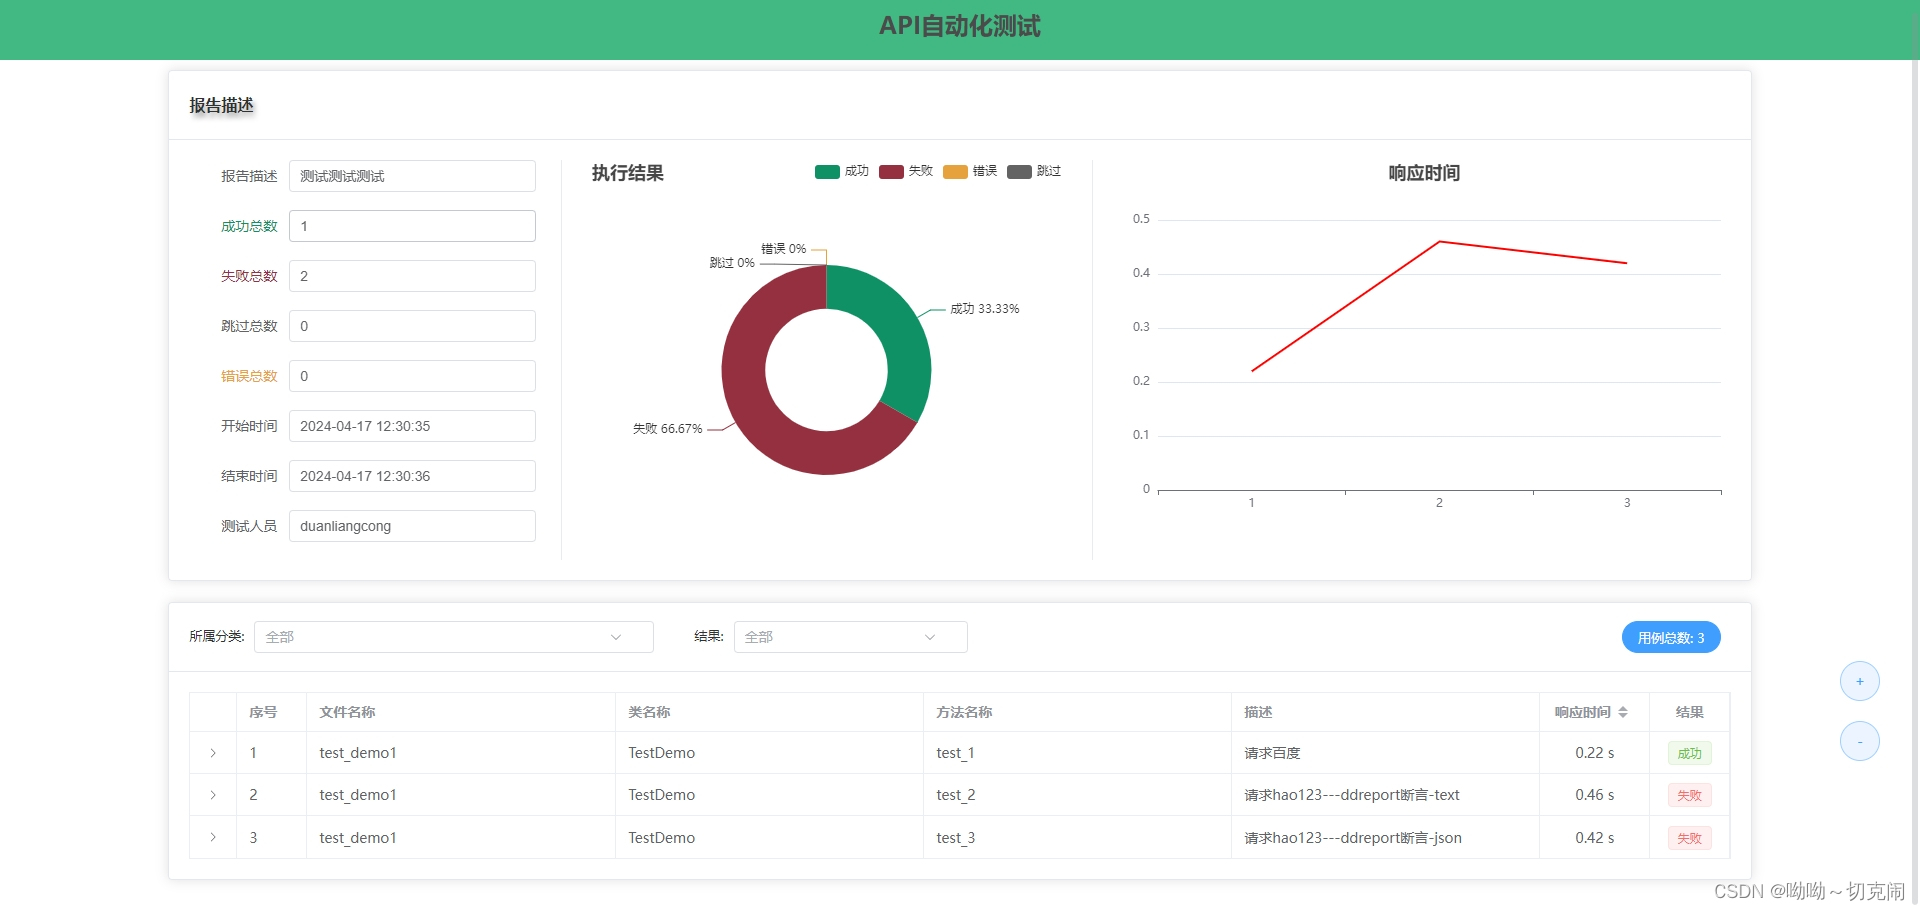This screenshot has width=1920, height=911.
Task: Click description 请求hao123---ddreport断言-json
Action: click(1353, 838)
